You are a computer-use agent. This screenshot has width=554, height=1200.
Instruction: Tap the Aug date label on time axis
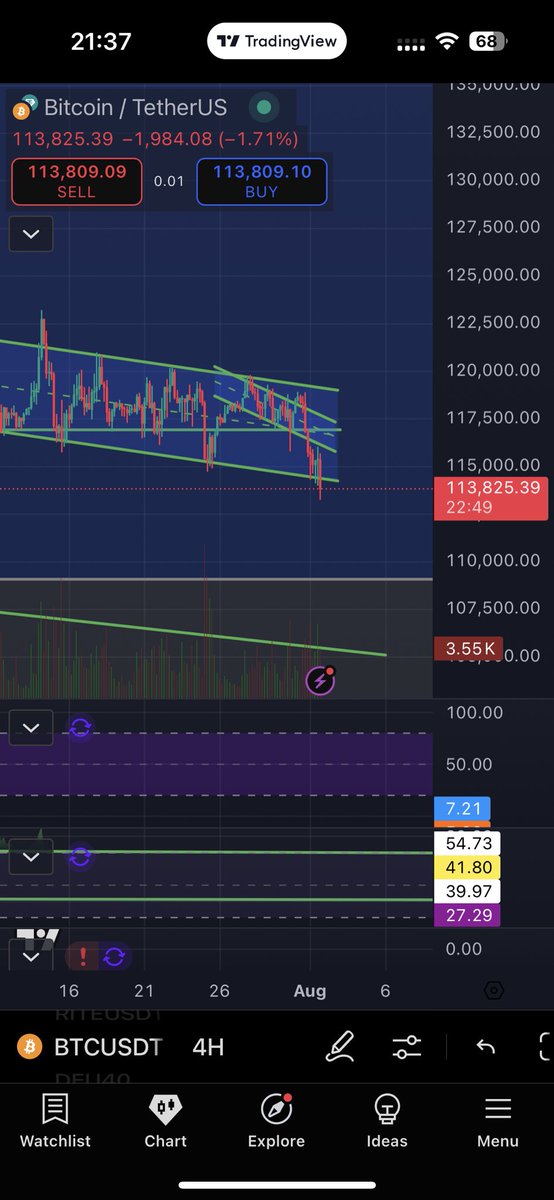(x=309, y=991)
